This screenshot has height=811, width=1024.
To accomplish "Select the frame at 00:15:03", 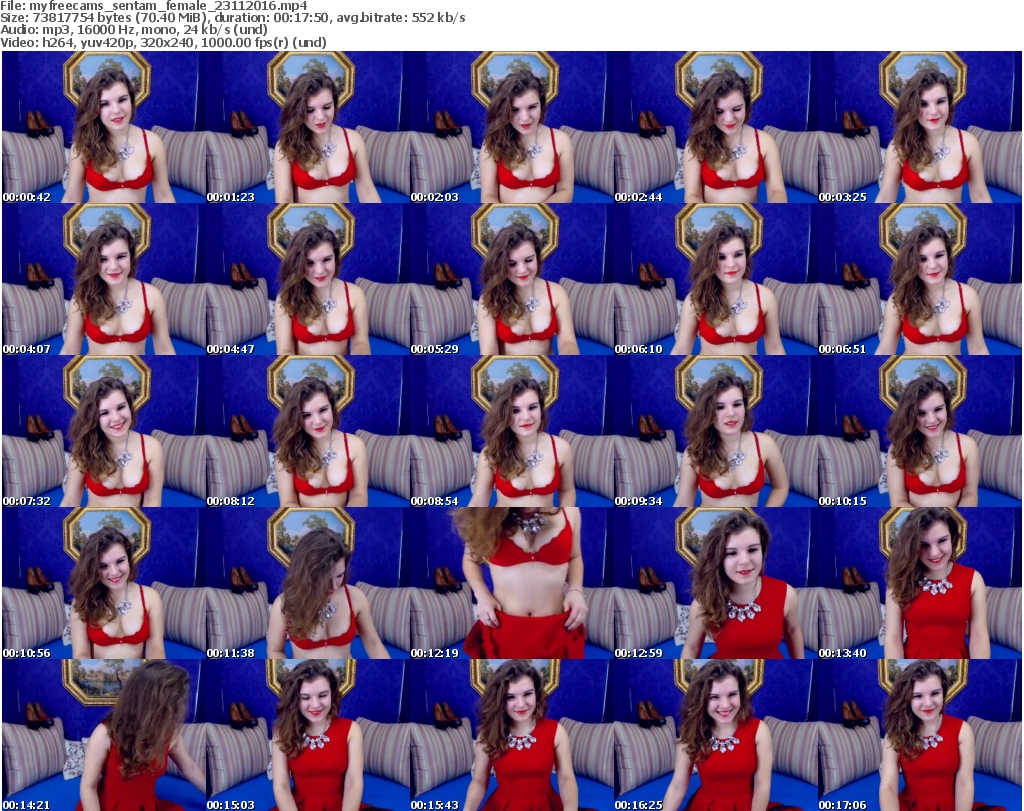I will pos(308,735).
